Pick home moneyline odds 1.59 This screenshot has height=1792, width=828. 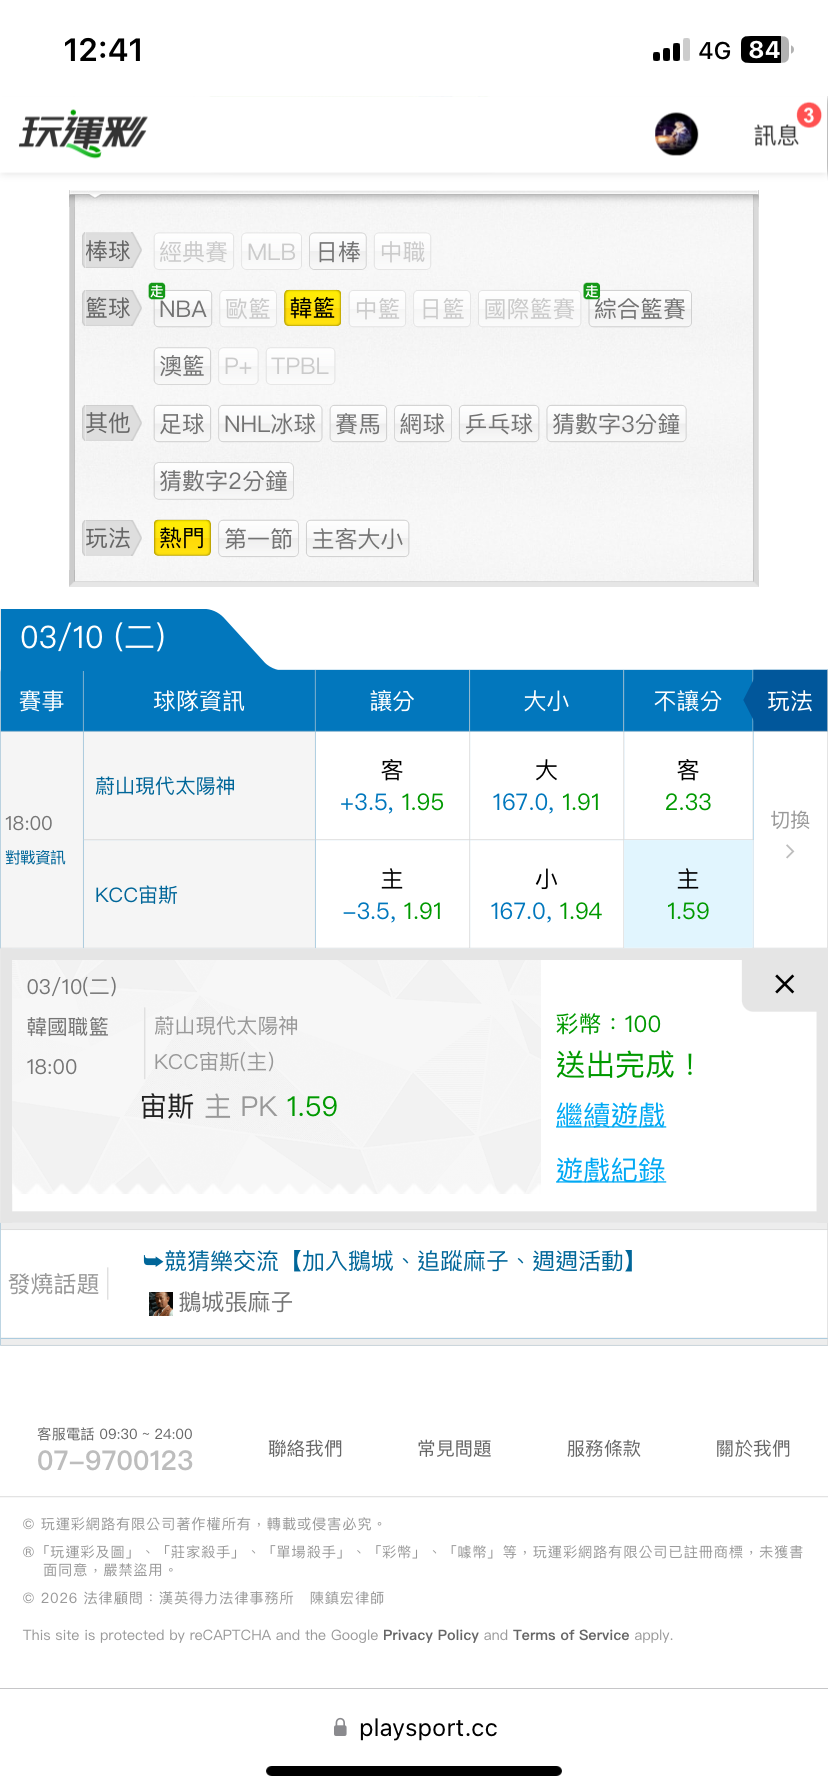pyautogui.click(x=688, y=895)
